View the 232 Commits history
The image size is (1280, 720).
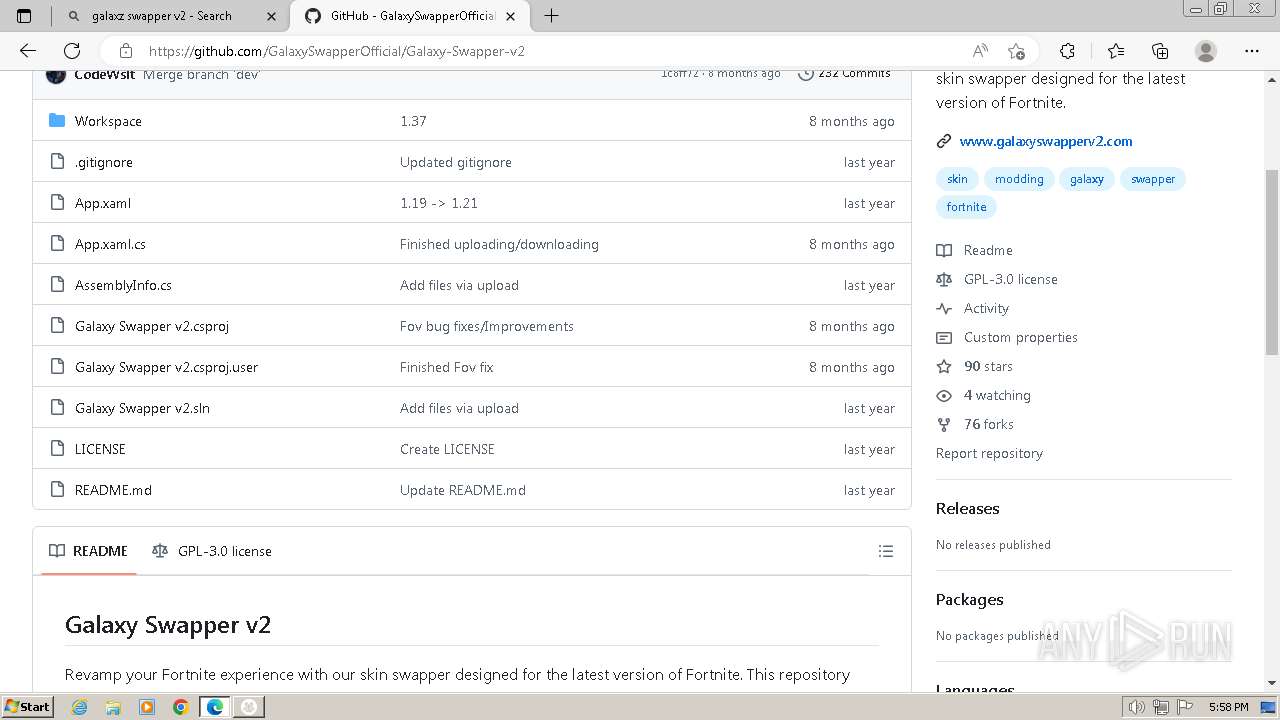[844, 74]
